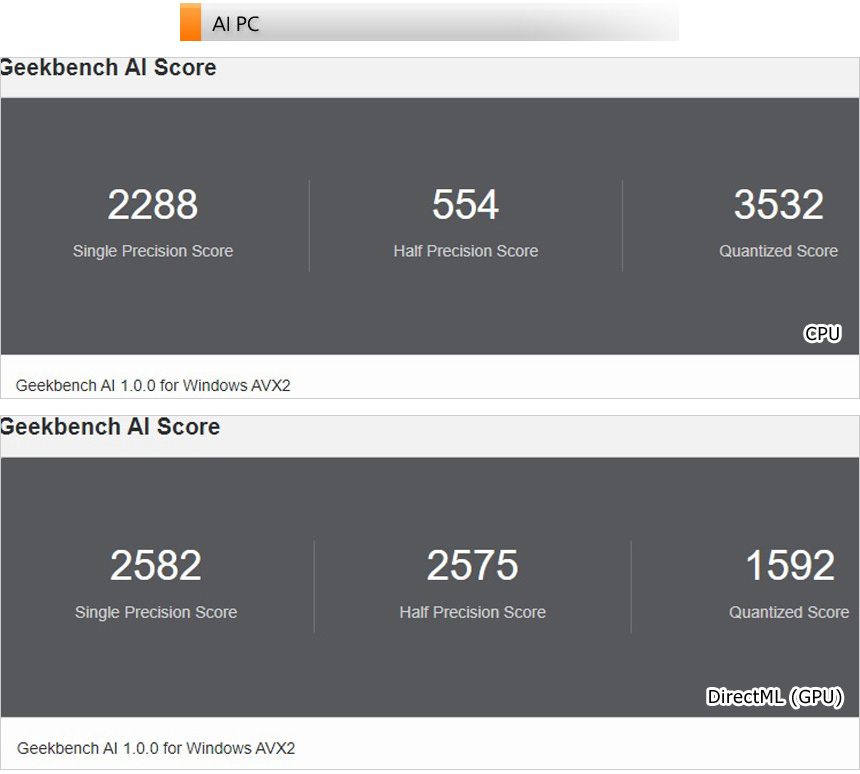Click Half Precision Score label in DirectML panel
Screen dimensions: 860x774
pos(472,612)
